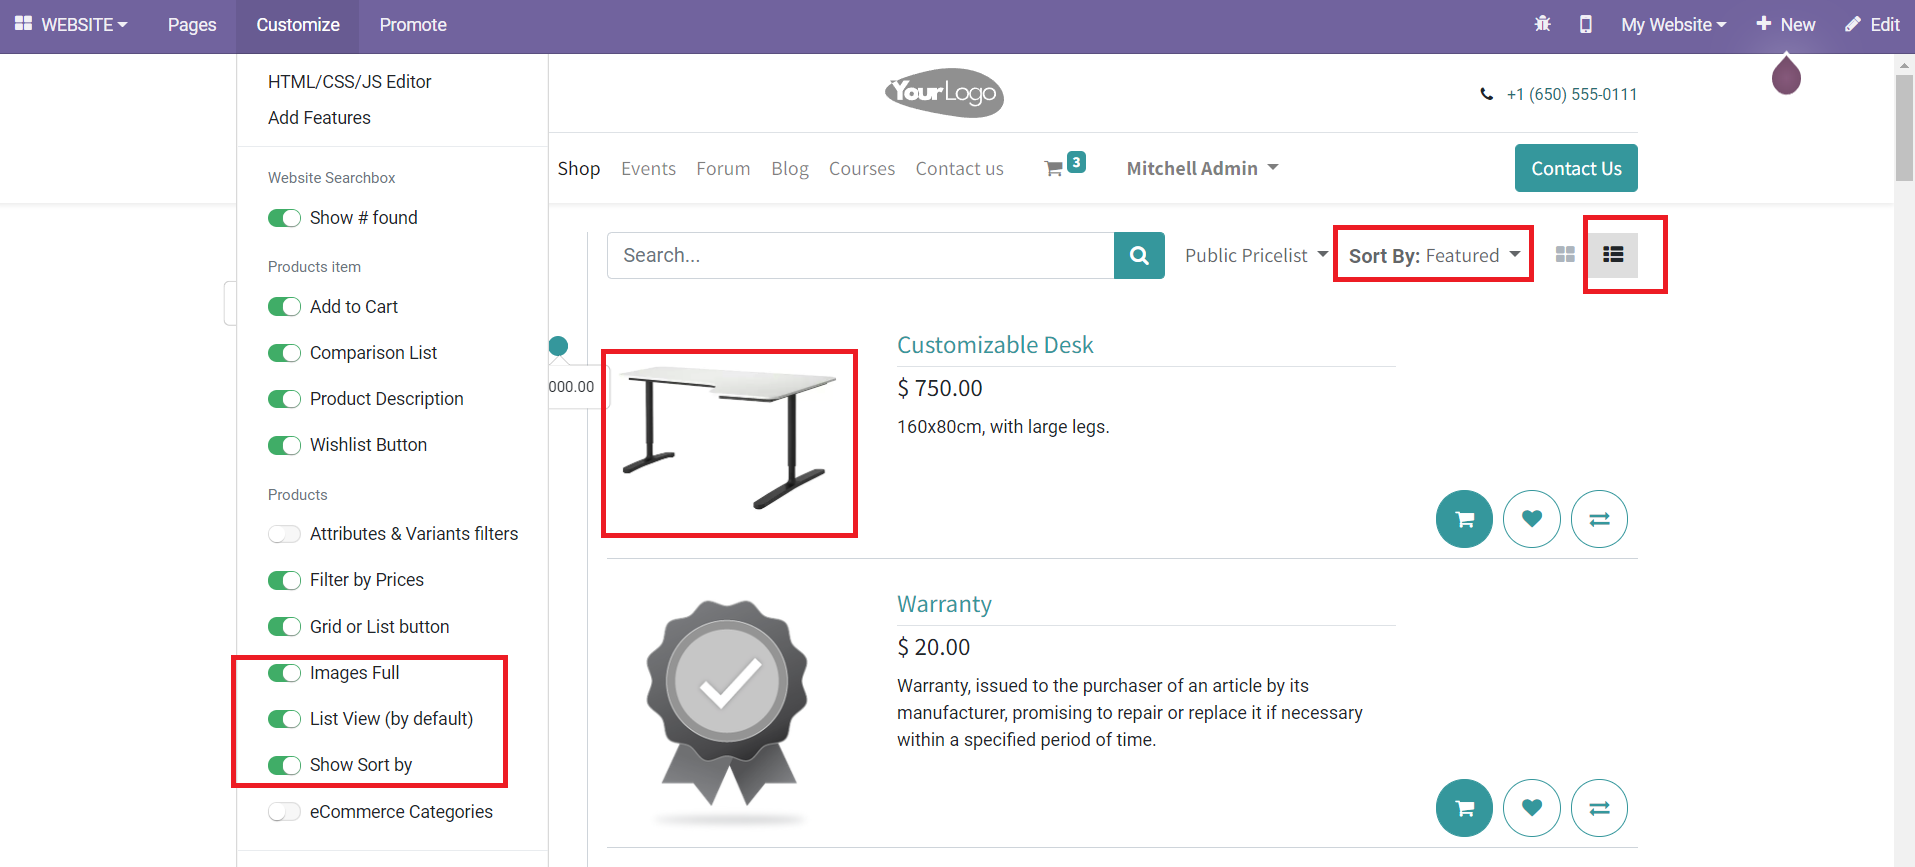This screenshot has width=1915, height=867.
Task: Enable Attributes & Variants filters
Action: 284,533
